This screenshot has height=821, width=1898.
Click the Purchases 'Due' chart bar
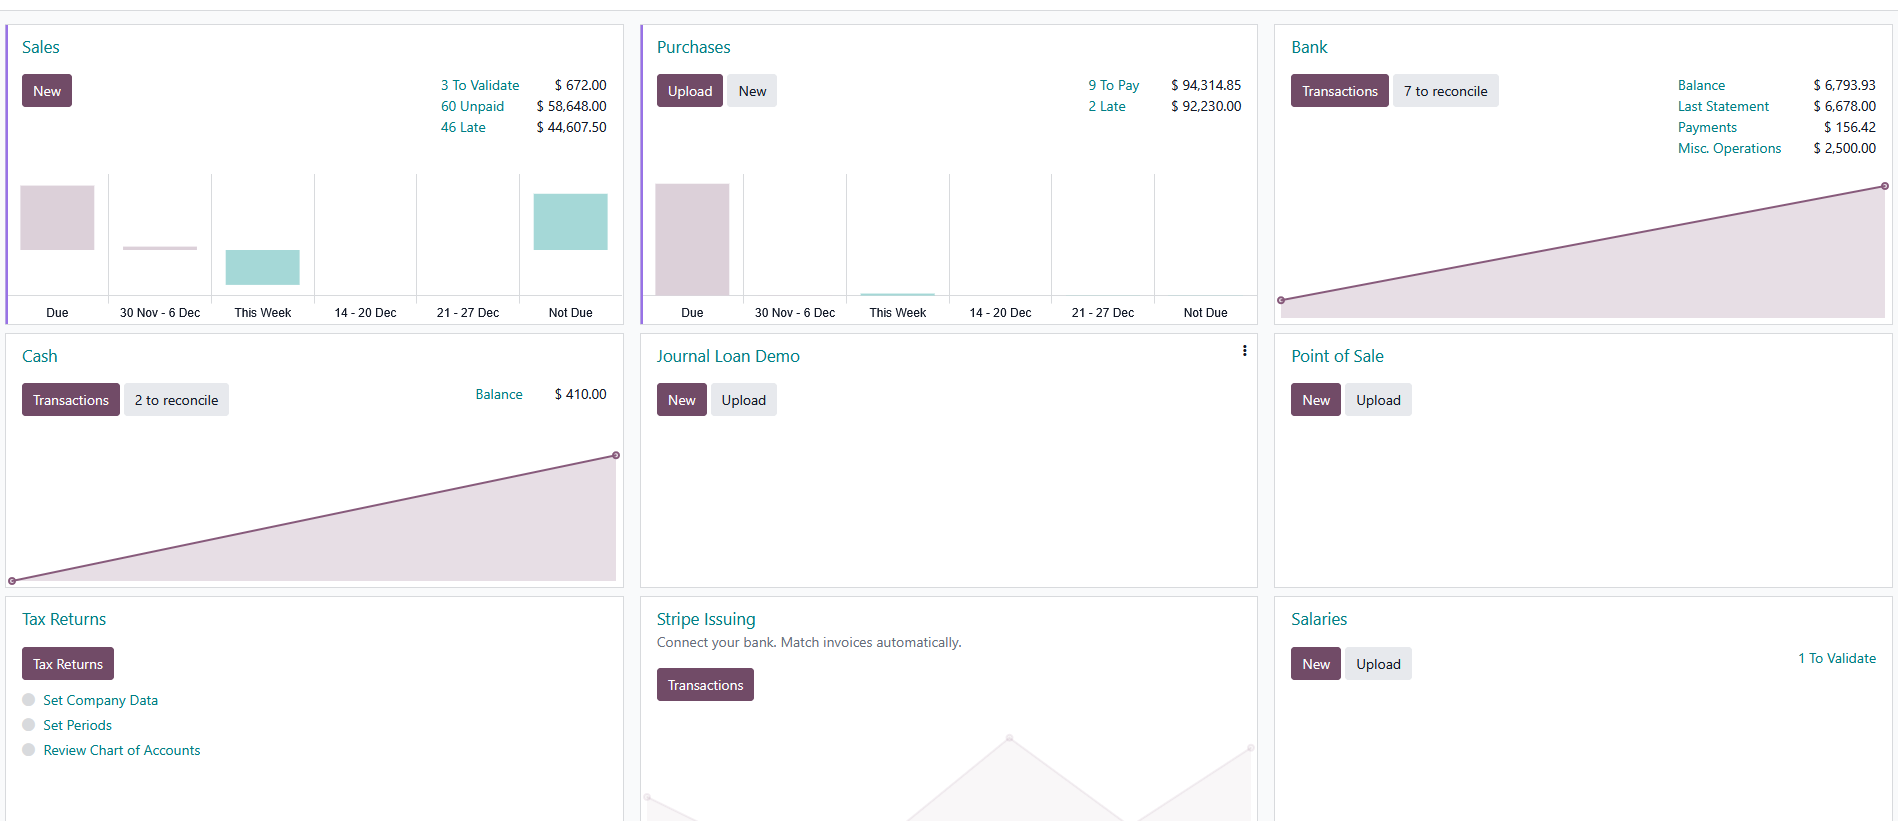click(692, 239)
